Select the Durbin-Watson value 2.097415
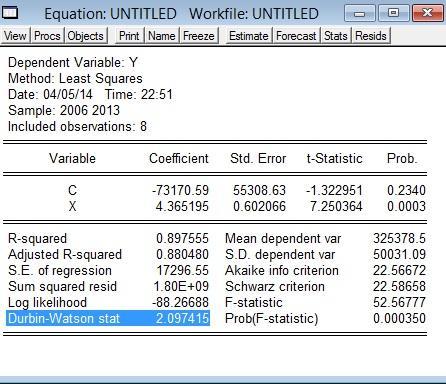Image resolution: width=446 pixels, height=384 pixels. 182,318
